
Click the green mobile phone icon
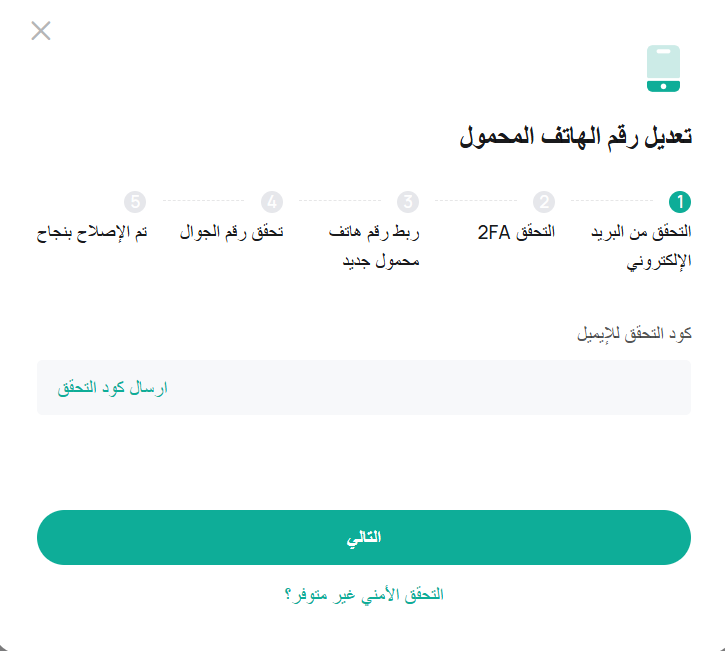tap(663, 68)
